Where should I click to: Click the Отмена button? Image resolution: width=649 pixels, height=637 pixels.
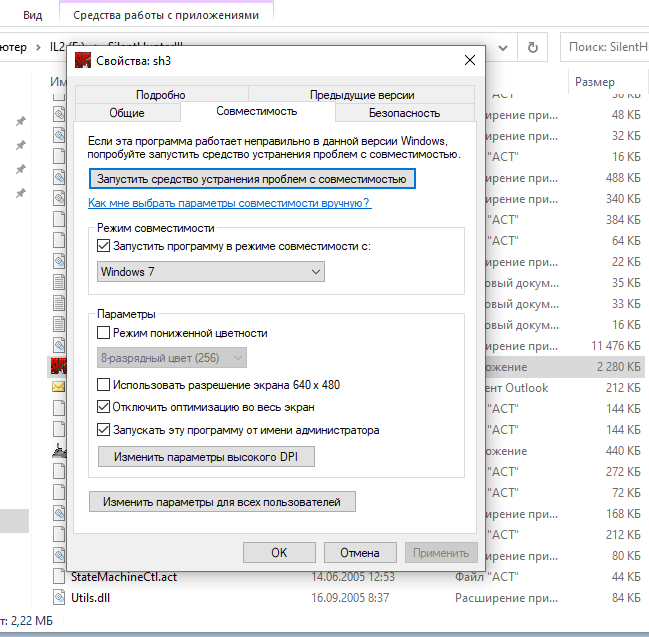click(360, 553)
